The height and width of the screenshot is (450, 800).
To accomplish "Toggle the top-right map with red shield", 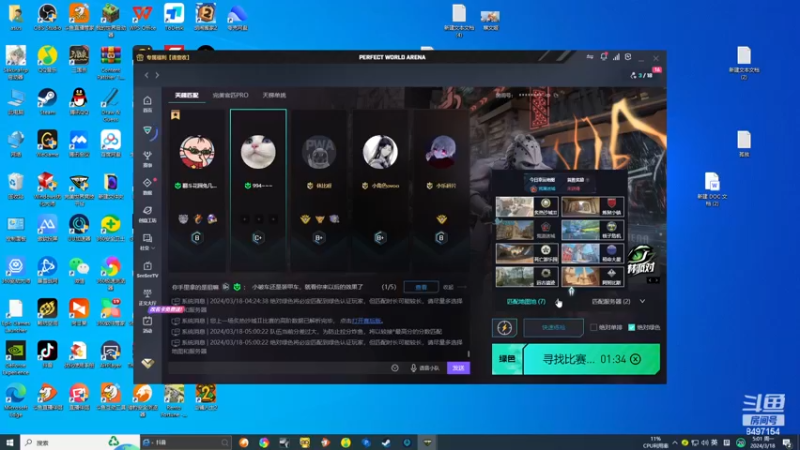I will coord(592,207).
